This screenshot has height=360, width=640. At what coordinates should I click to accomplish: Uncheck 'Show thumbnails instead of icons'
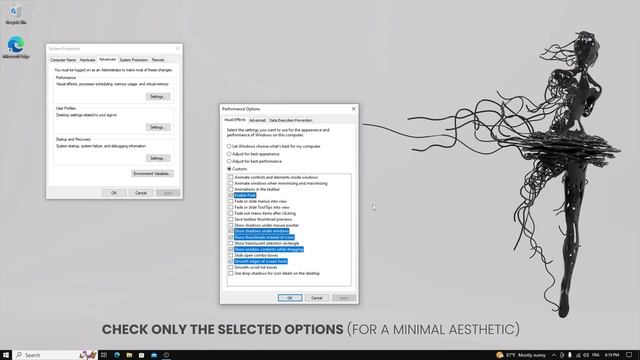pos(231,237)
